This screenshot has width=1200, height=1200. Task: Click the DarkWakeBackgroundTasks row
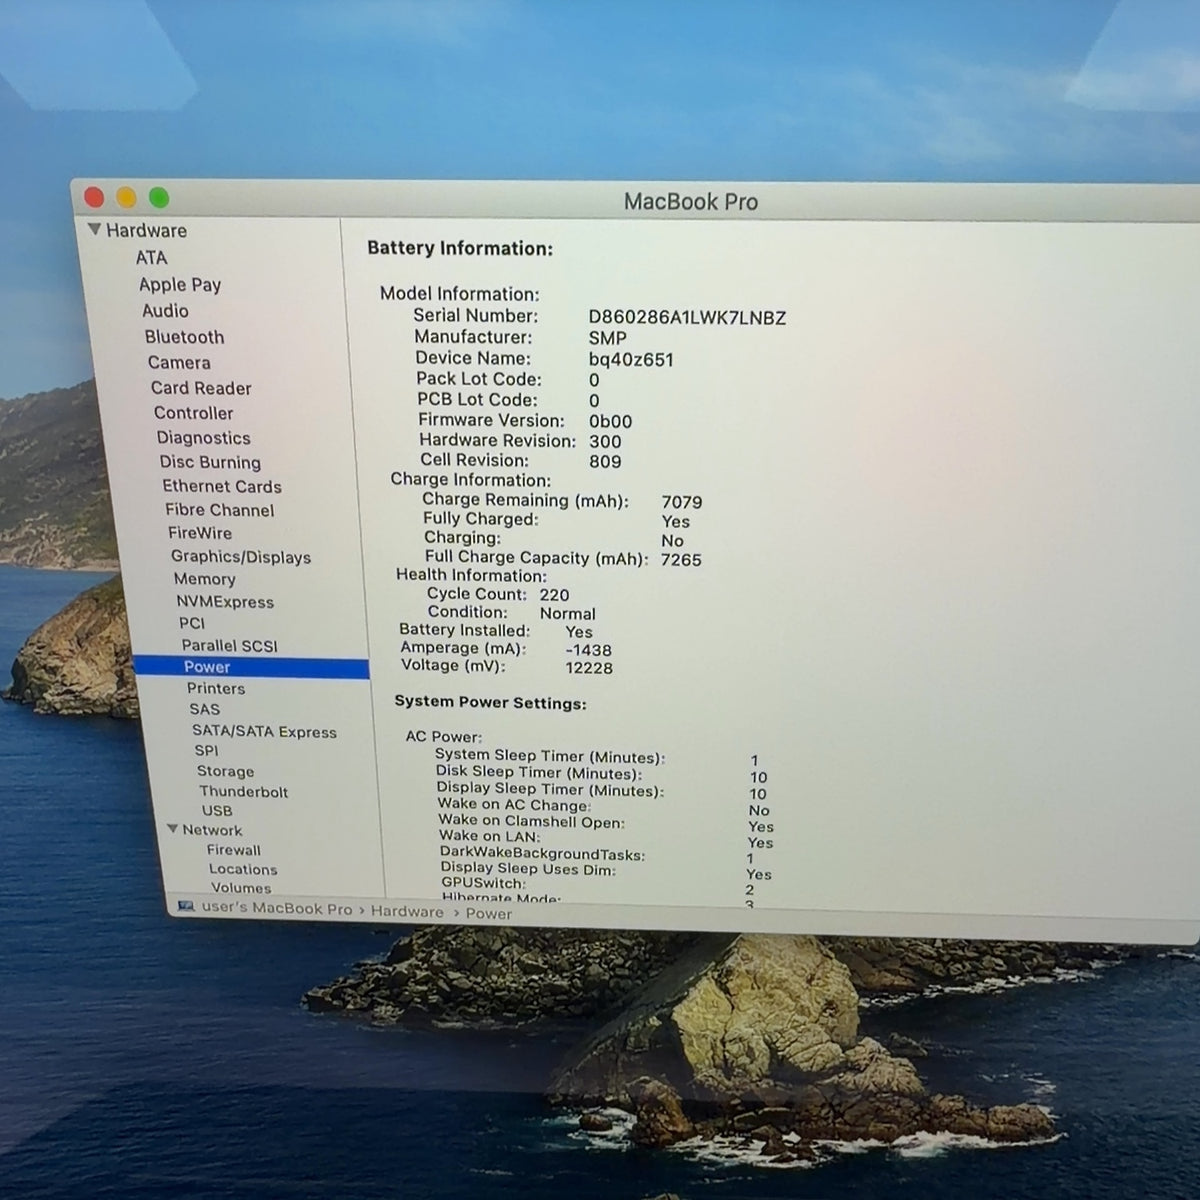(x=598, y=855)
